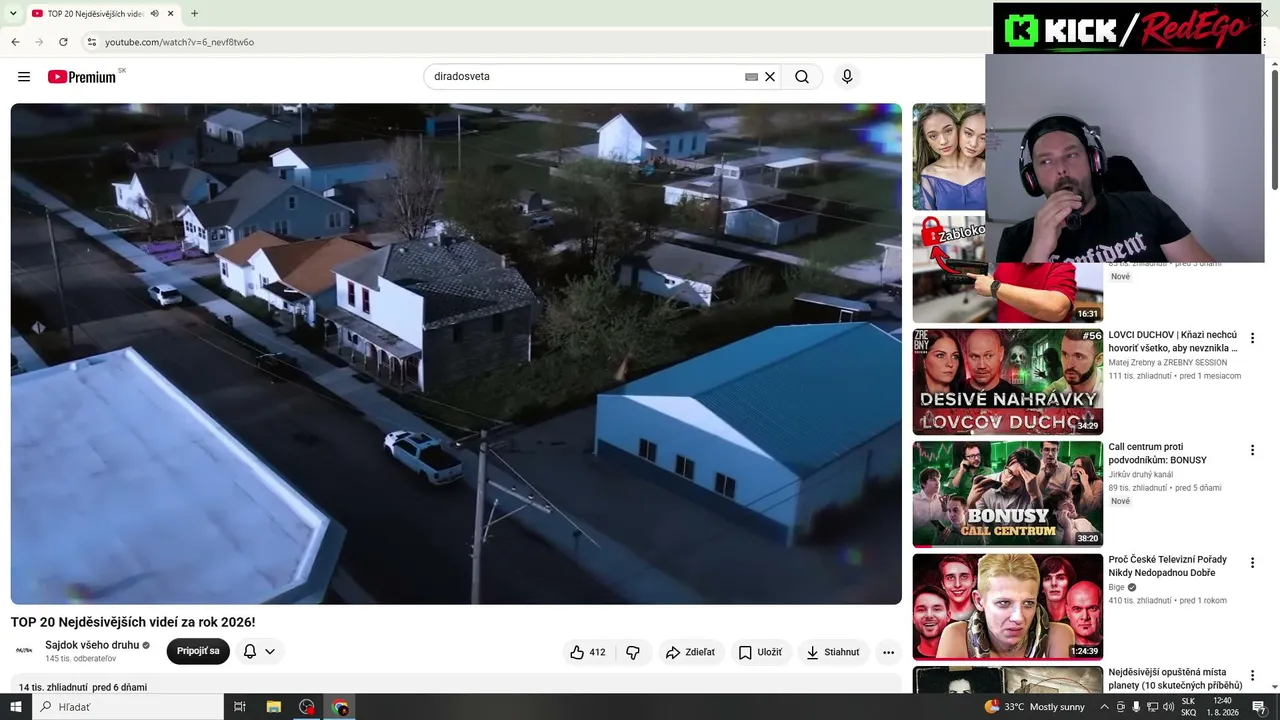Open Call centrum proti podvodníkům: BONUSY title
The width and height of the screenshot is (1280, 720).
click(1158, 454)
